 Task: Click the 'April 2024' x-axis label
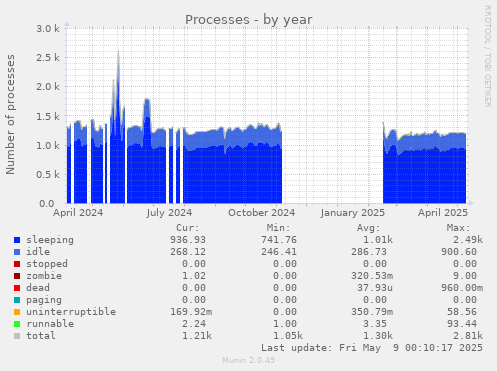click(78, 213)
